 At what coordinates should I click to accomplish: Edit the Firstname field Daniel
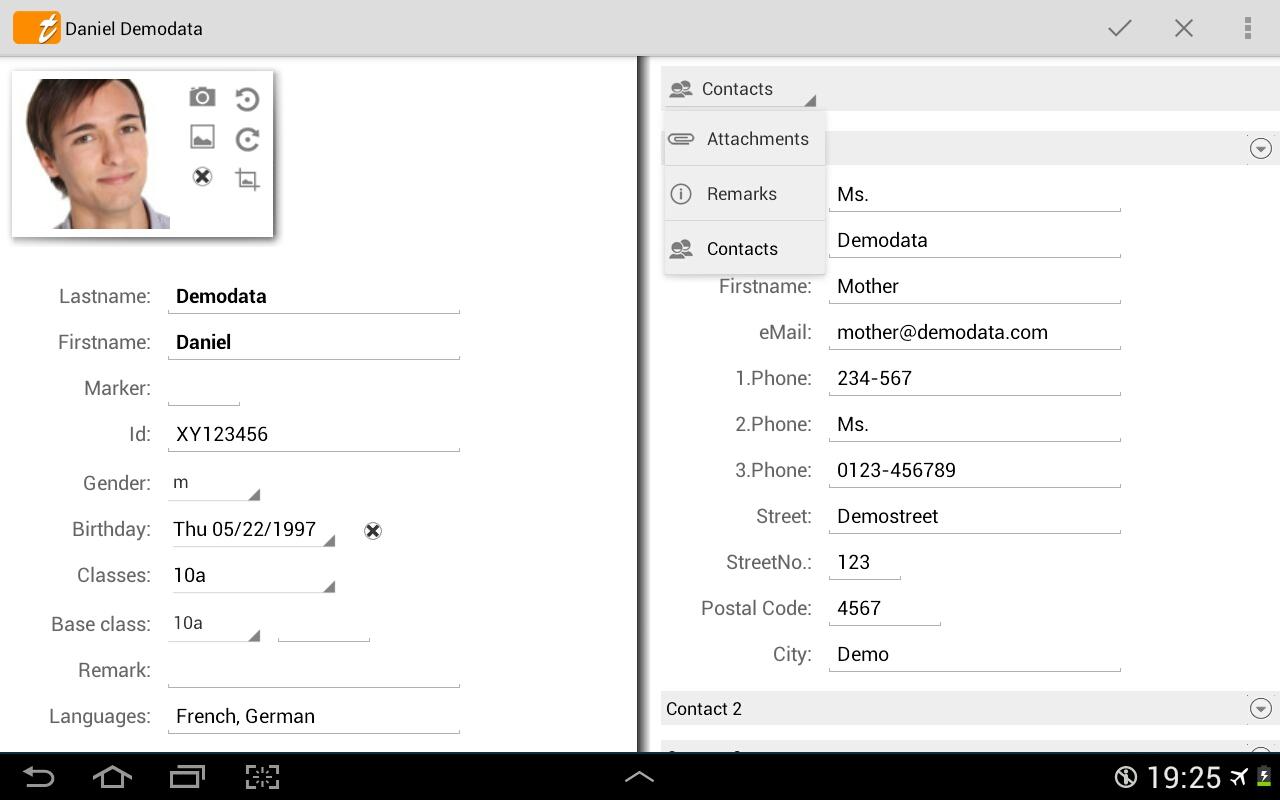coord(314,342)
